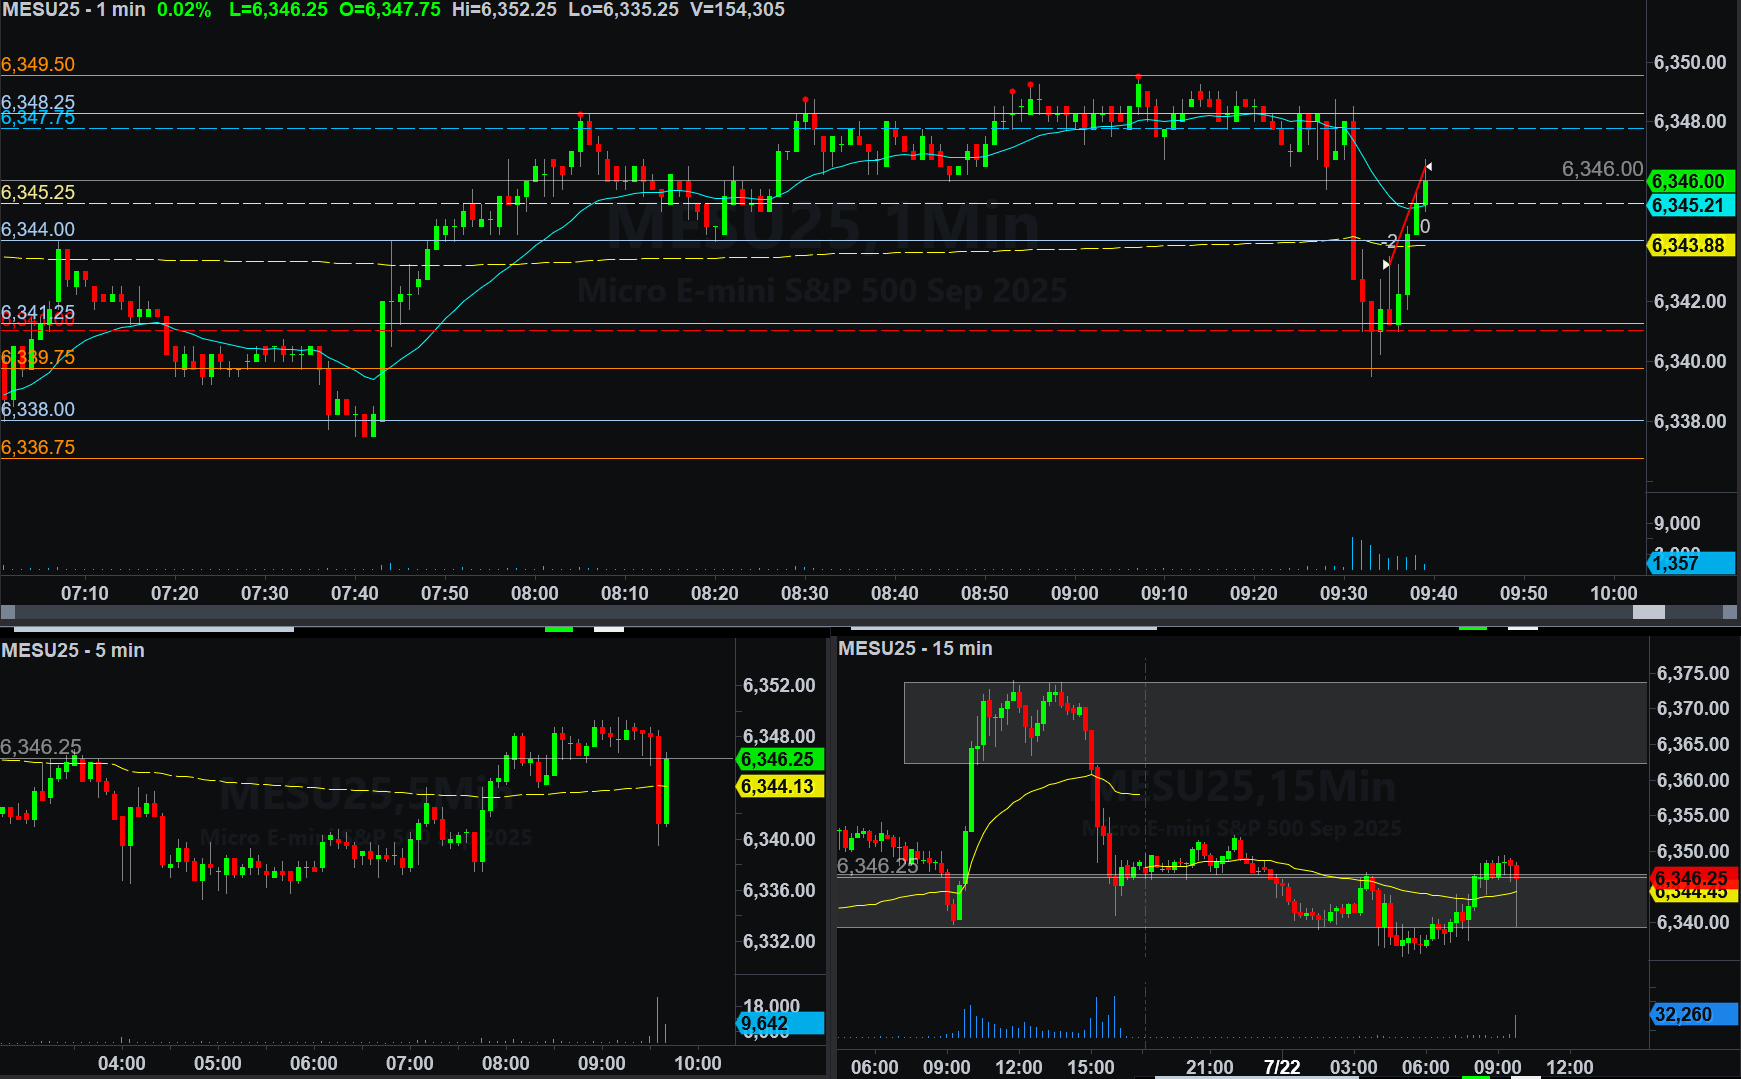1741x1079 pixels.
Task: Select the MESU25 - 15 min chart title
Action: 915,648
